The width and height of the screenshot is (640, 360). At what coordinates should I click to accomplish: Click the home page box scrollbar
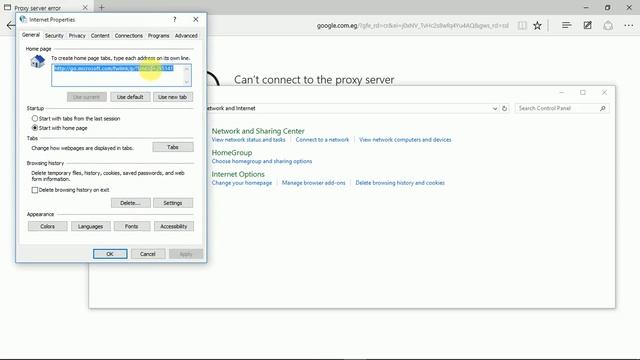coord(187,75)
